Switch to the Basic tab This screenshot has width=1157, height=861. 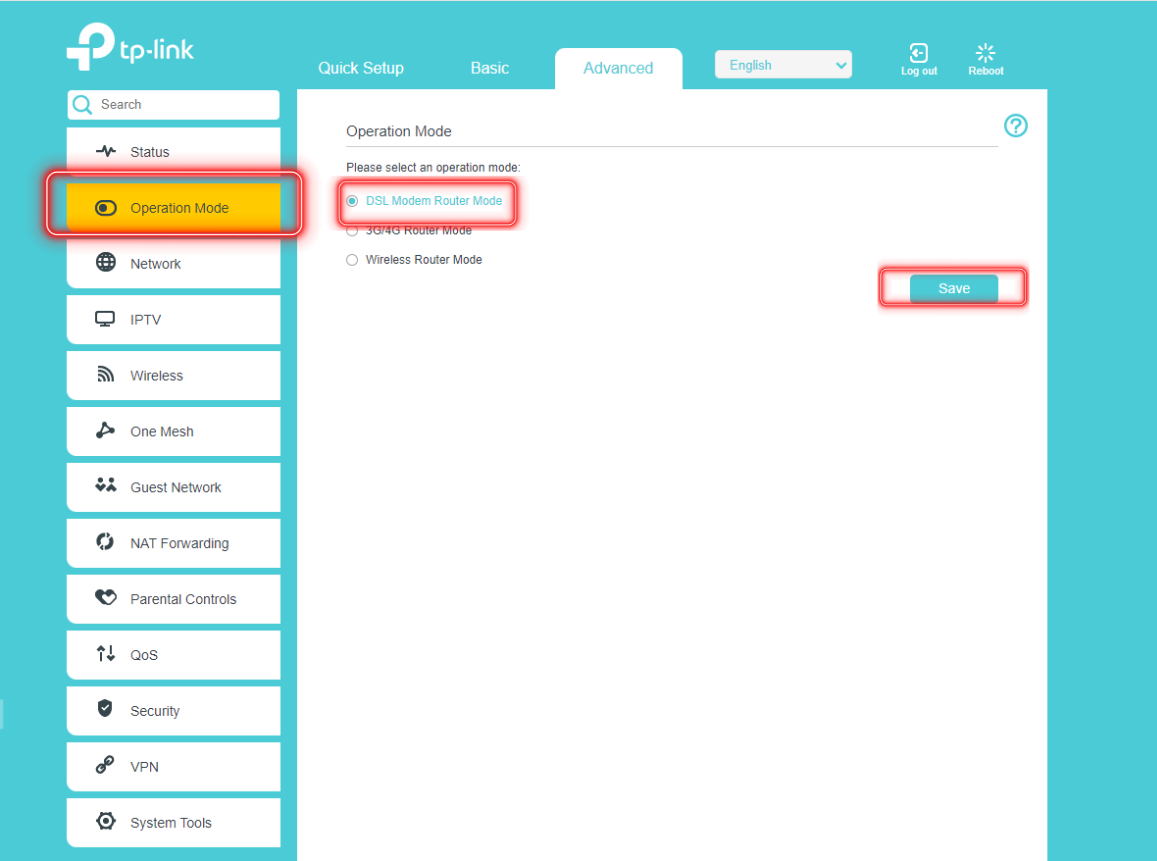pyautogui.click(x=490, y=68)
